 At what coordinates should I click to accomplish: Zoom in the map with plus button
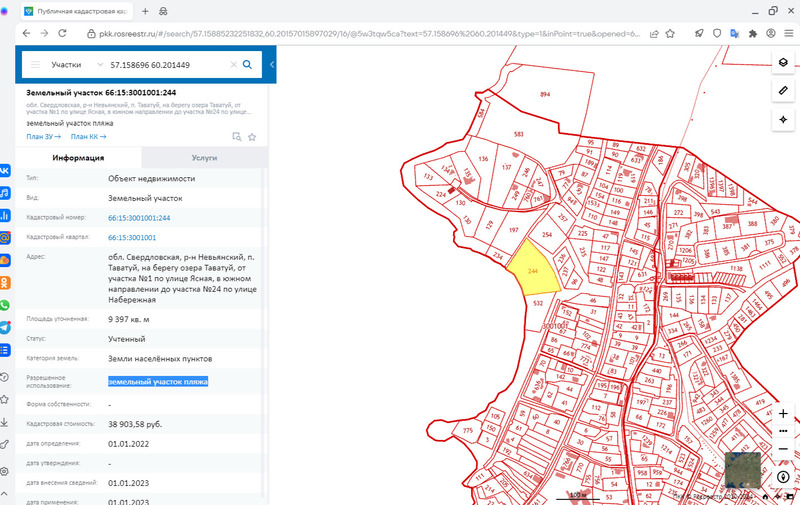coord(783,414)
